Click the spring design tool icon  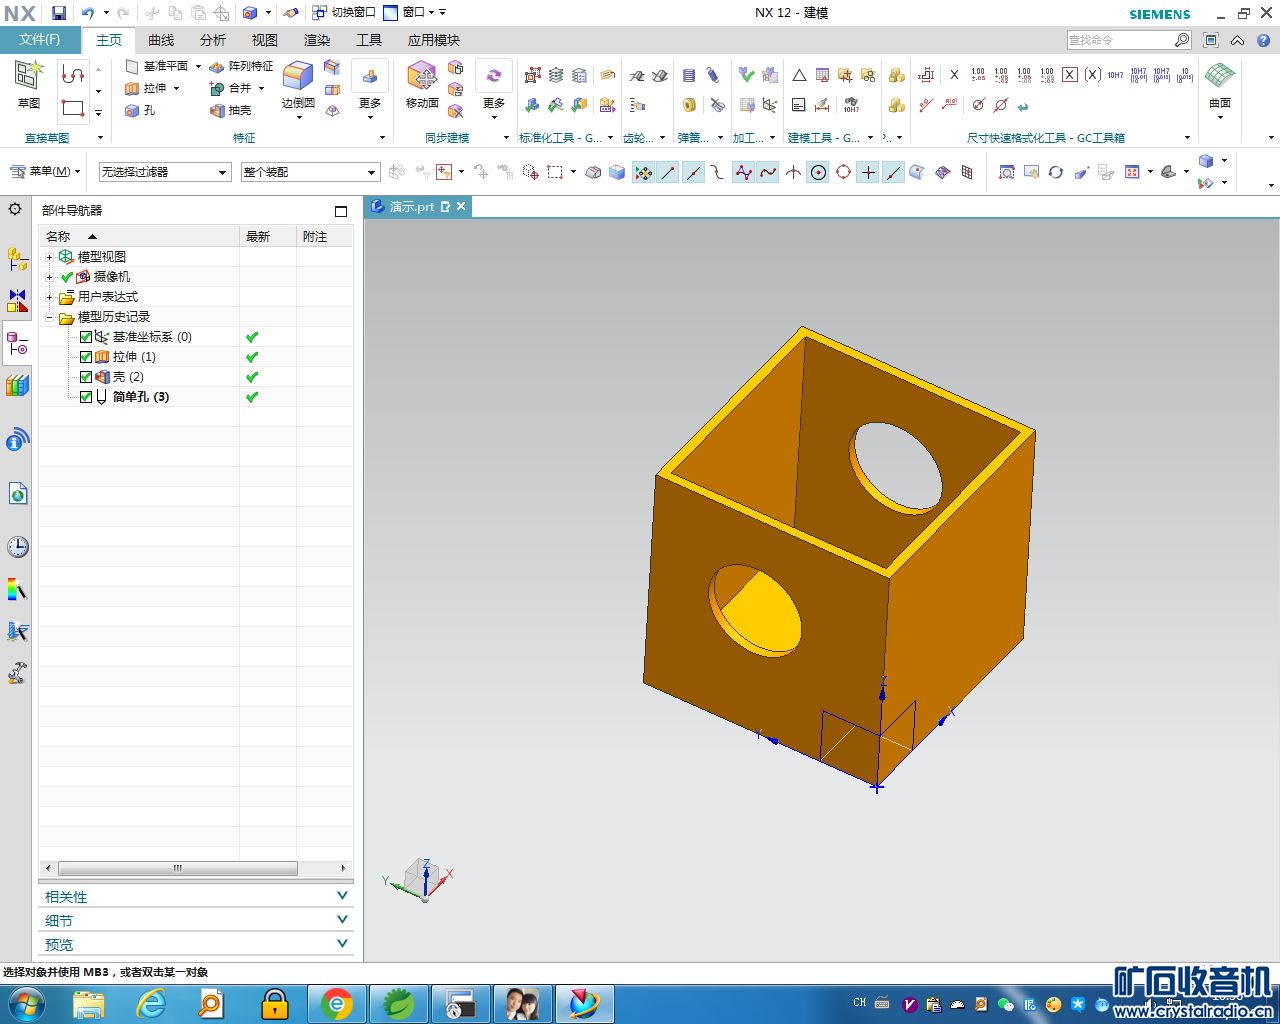click(x=689, y=75)
